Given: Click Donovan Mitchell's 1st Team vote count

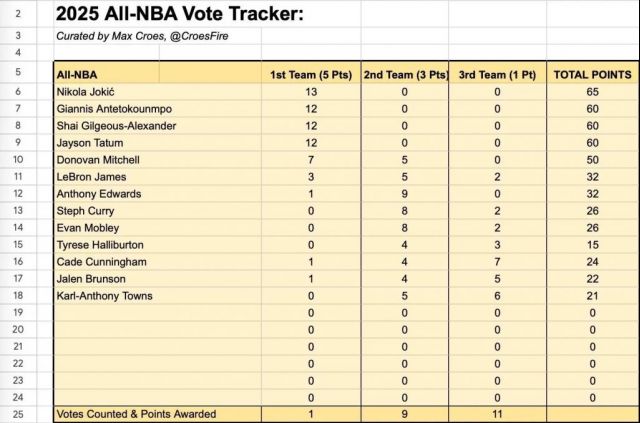Looking at the screenshot, I should tap(311, 160).
